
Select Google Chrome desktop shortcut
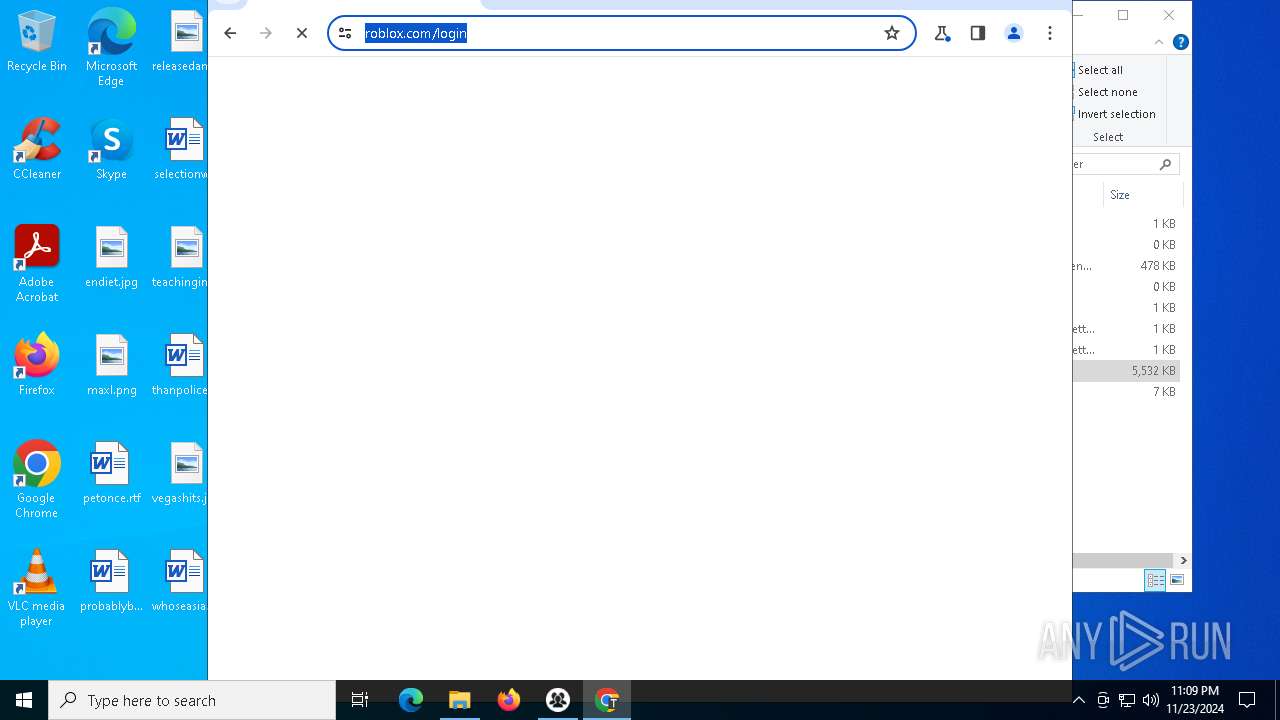(37, 480)
